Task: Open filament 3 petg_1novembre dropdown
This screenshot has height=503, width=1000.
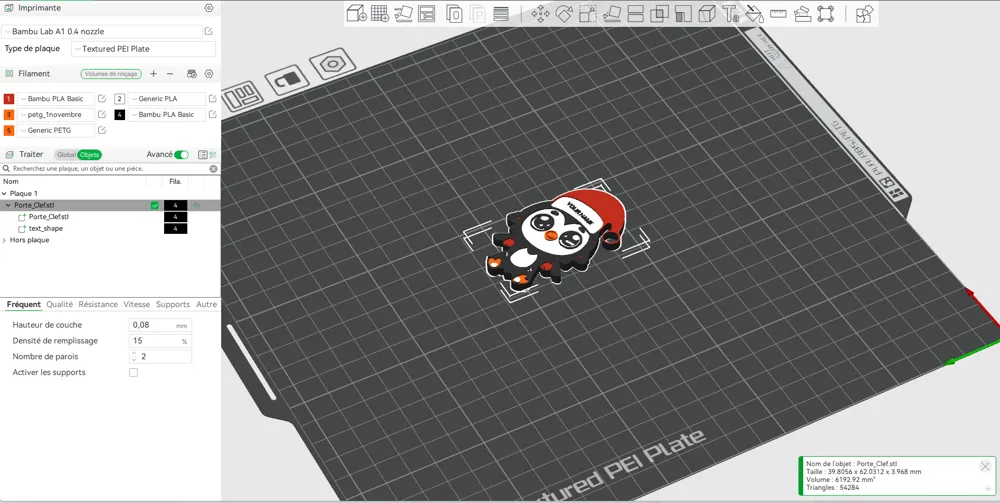Action: click(55, 115)
